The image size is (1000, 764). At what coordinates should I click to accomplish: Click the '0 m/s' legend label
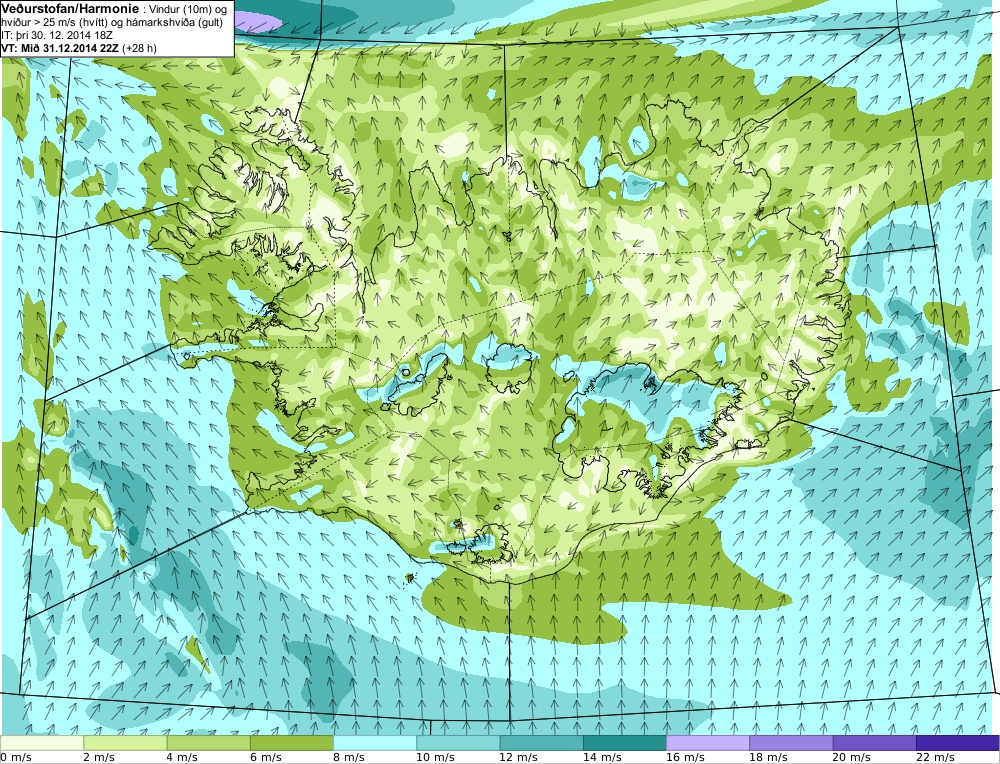16,757
